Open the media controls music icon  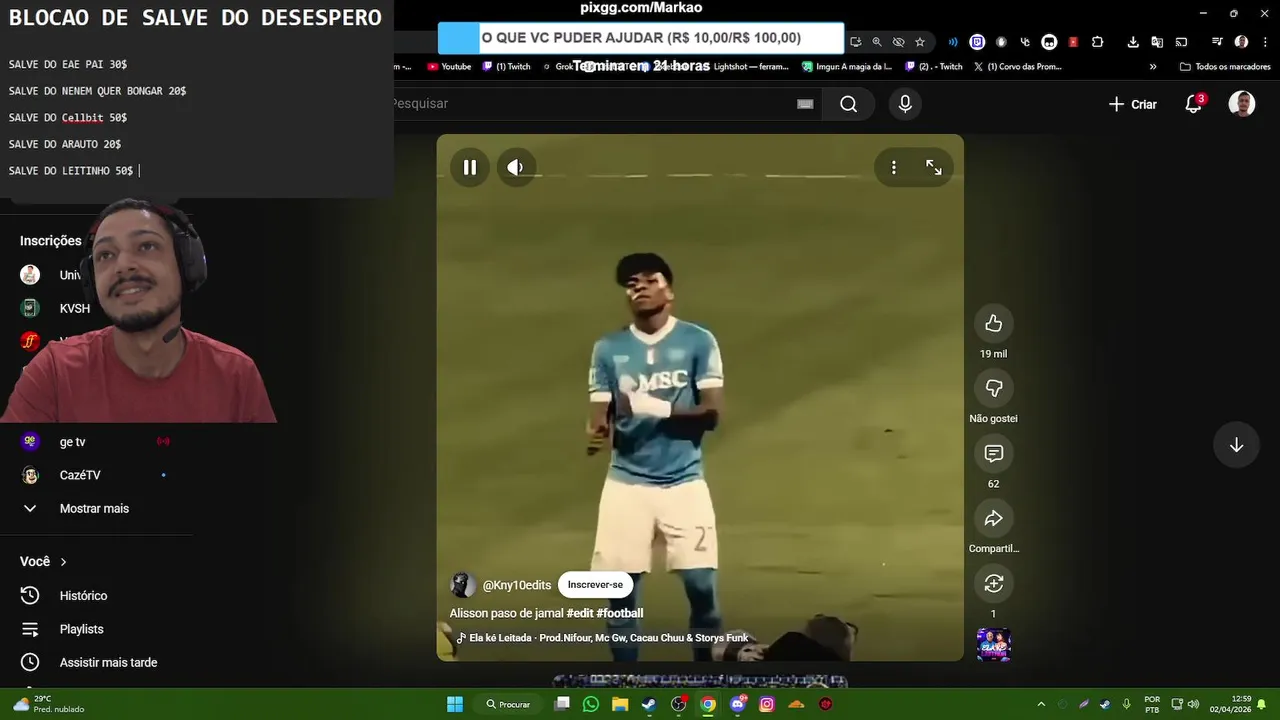pyautogui.click(x=1217, y=42)
